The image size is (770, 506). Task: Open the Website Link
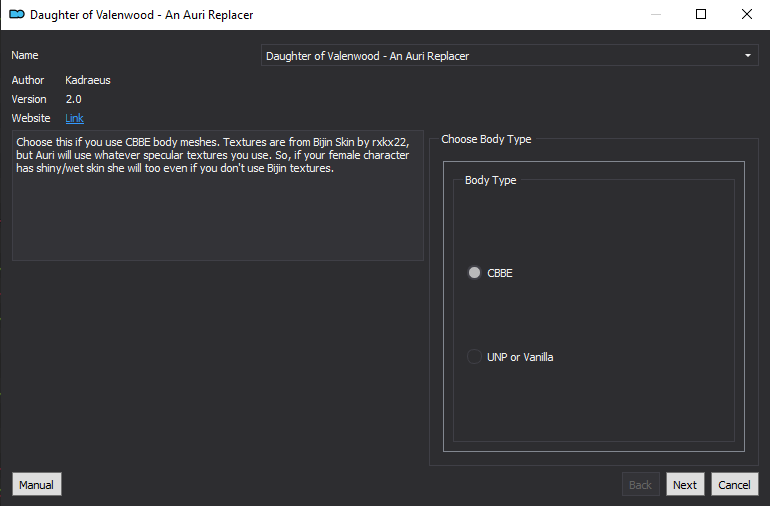[74, 118]
